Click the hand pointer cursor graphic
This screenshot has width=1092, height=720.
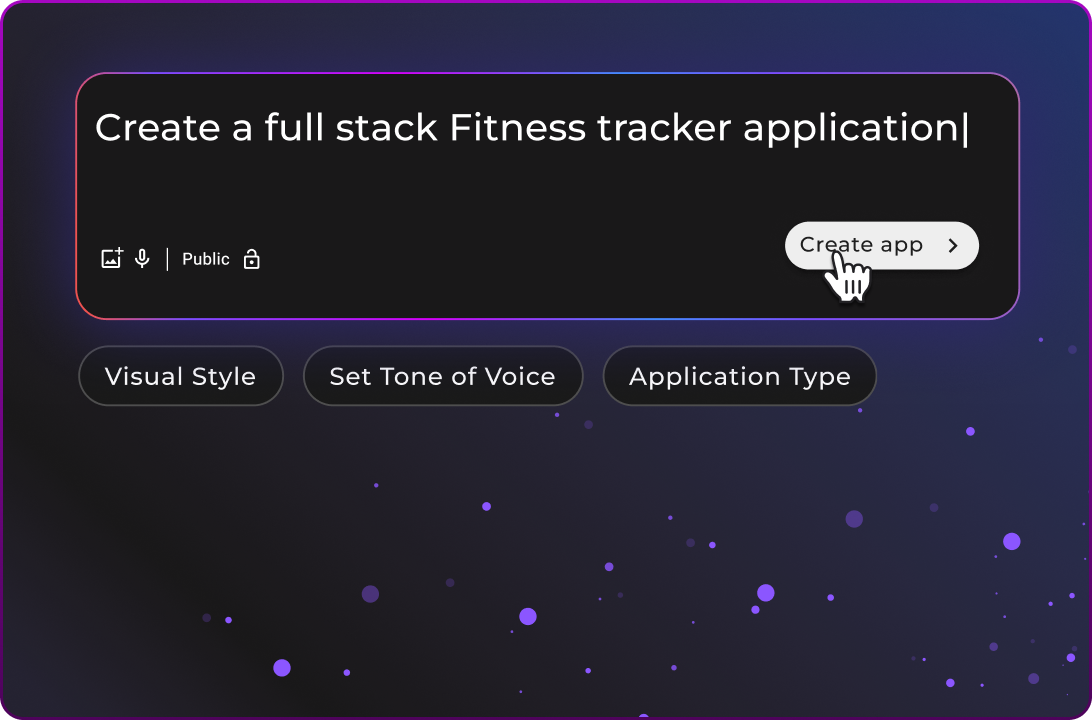(848, 276)
